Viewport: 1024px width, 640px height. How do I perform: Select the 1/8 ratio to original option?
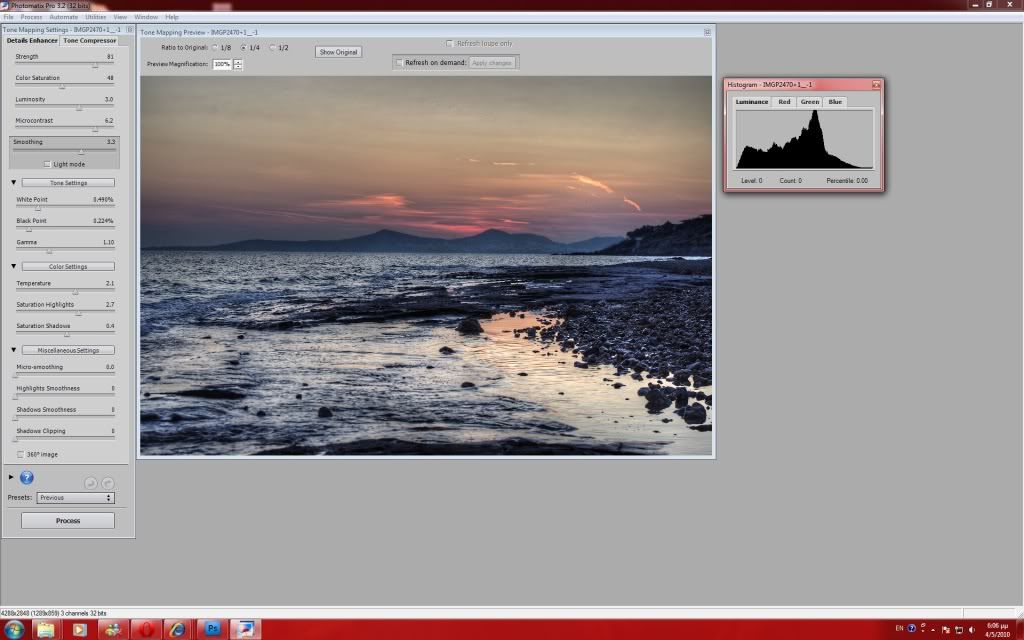click(x=215, y=48)
